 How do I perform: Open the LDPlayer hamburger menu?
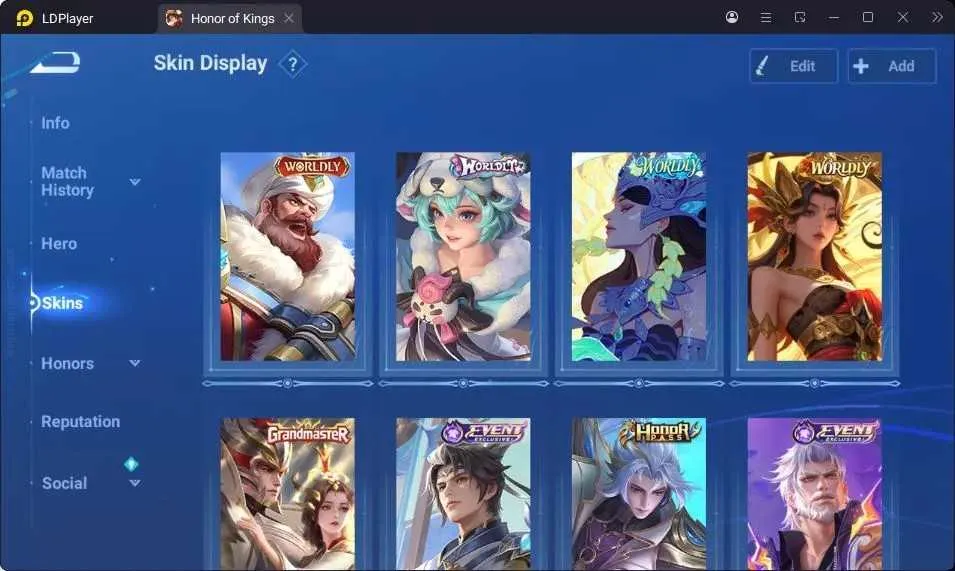click(x=766, y=17)
